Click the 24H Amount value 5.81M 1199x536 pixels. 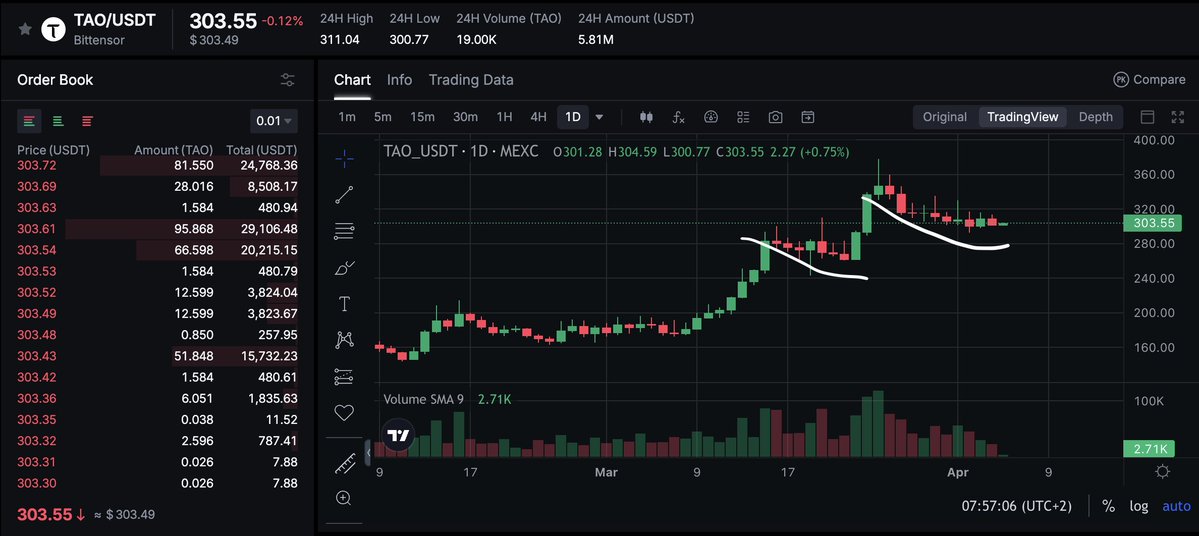click(x=596, y=39)
